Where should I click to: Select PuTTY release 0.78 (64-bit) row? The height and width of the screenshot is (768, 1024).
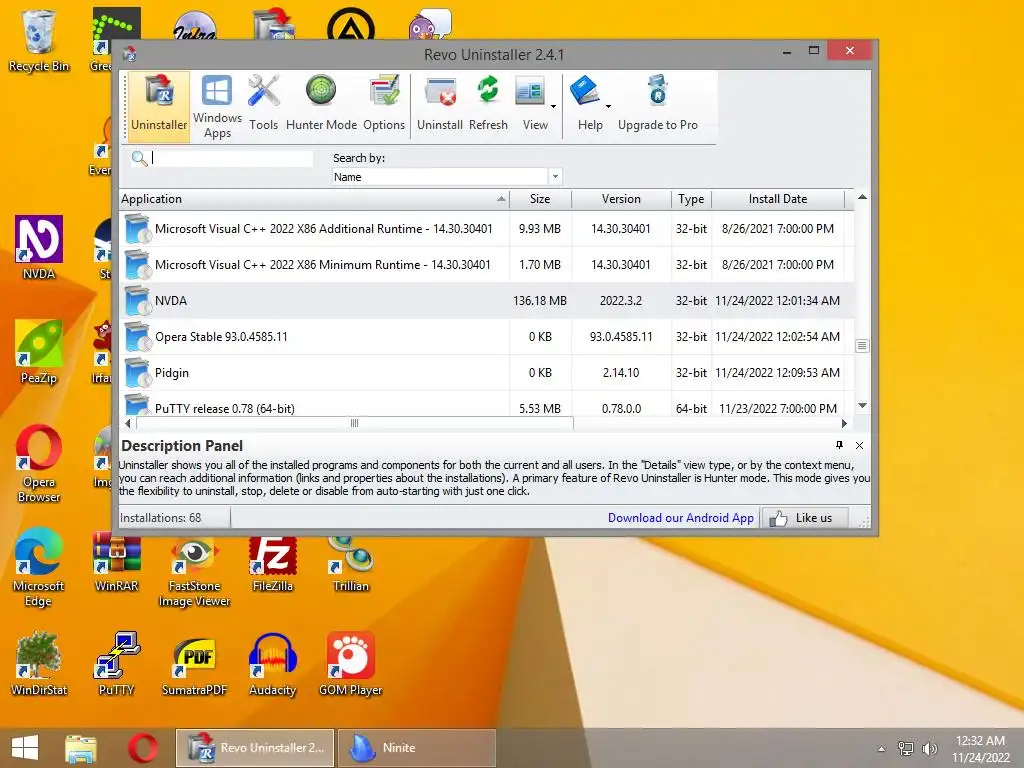(x=487, y=404)
